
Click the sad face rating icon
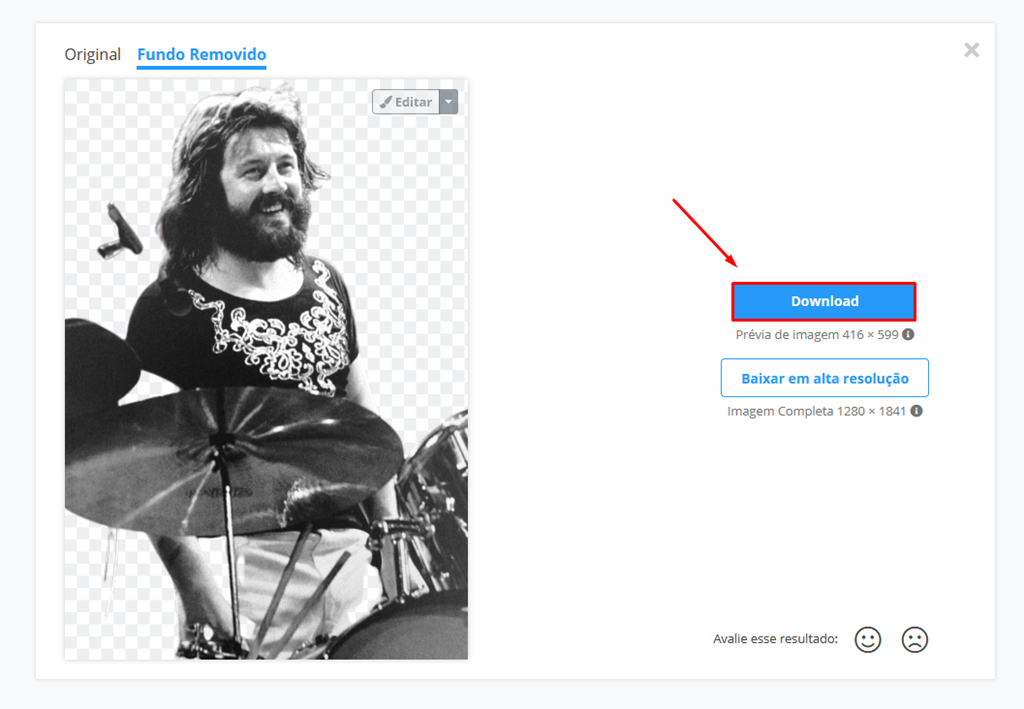click(x=915, y=640)
